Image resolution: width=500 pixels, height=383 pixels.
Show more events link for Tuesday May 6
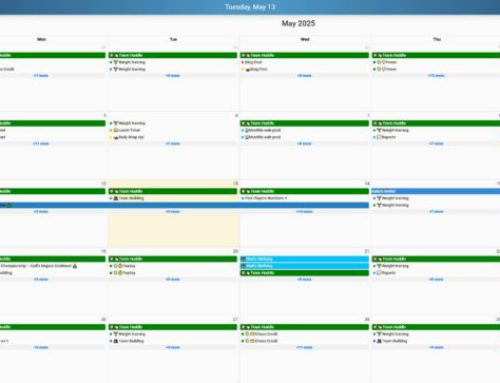coord(173,144)
